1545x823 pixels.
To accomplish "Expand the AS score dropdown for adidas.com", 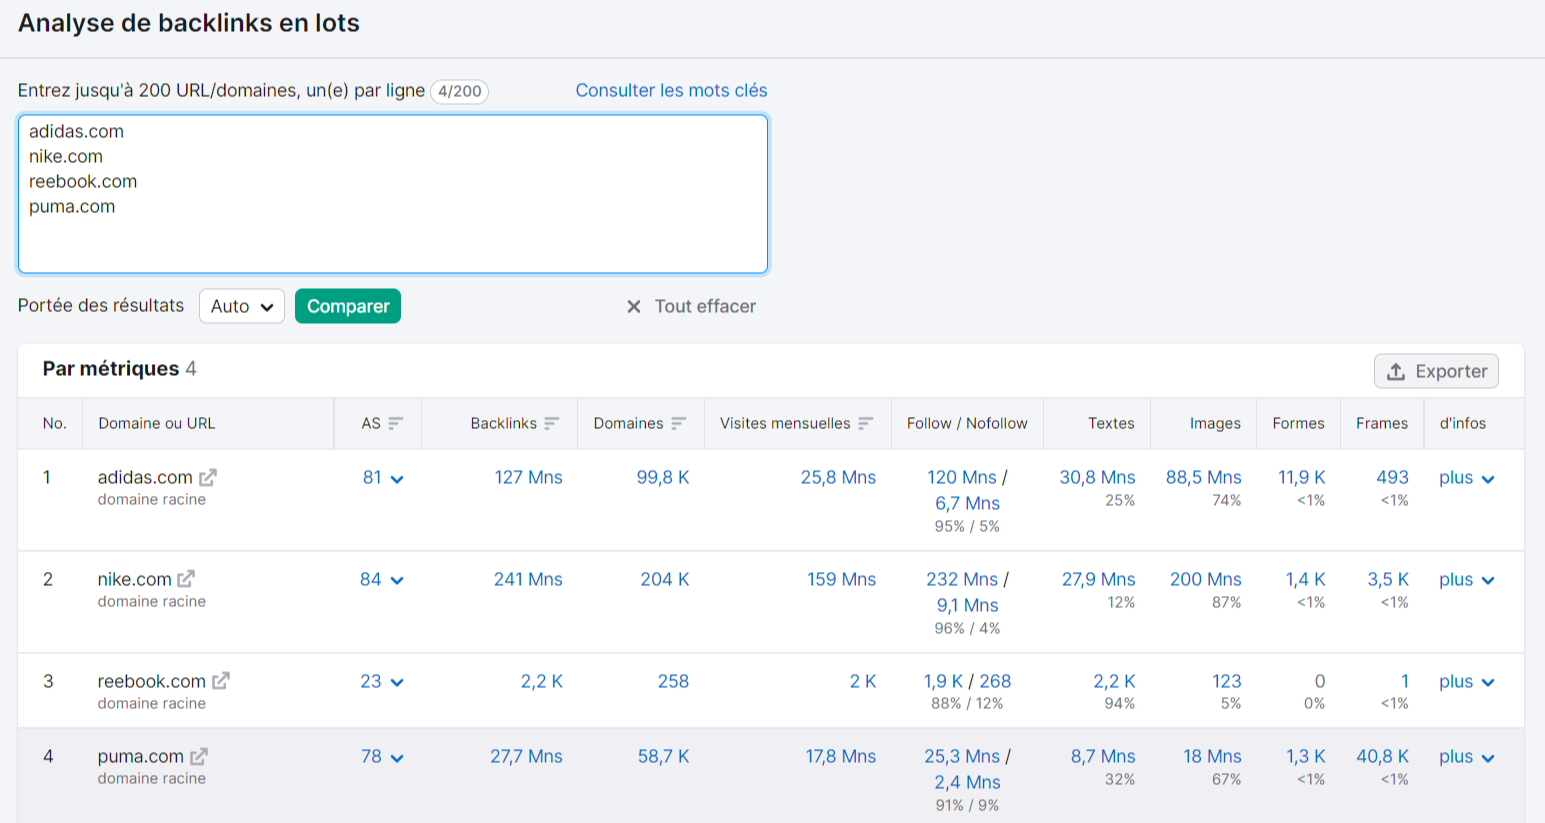I will [x=397, y=479].
